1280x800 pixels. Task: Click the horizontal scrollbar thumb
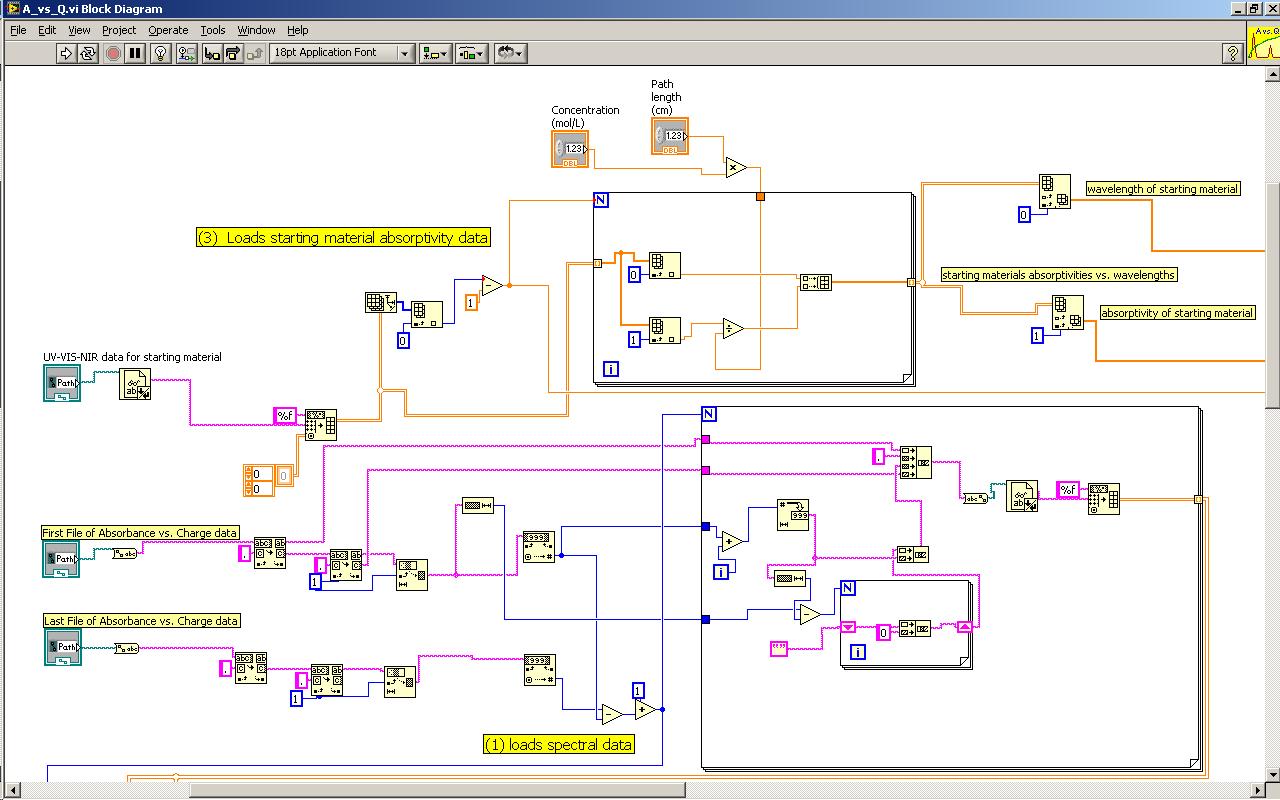438,790
